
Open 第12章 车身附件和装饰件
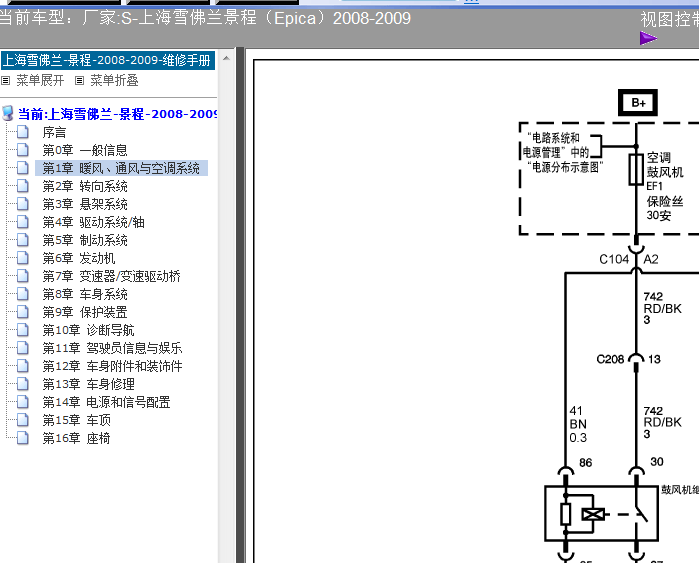pyautogui.click(x=112, y=366)
